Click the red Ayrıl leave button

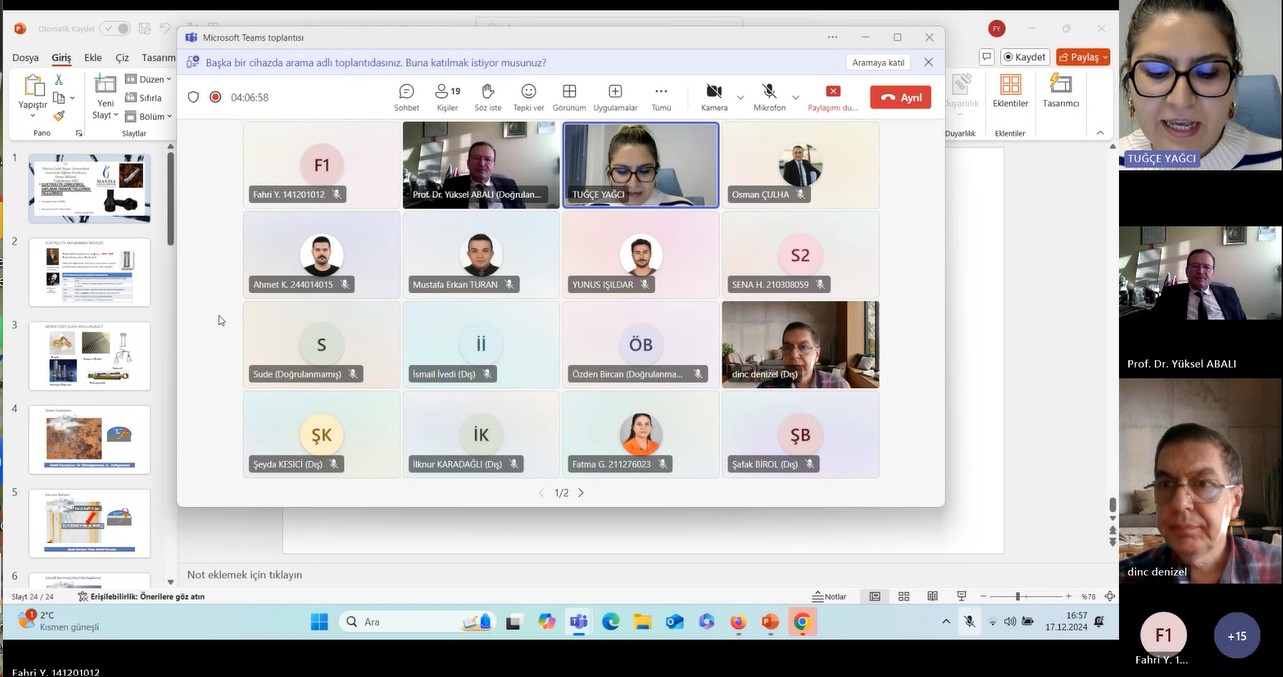900,98
